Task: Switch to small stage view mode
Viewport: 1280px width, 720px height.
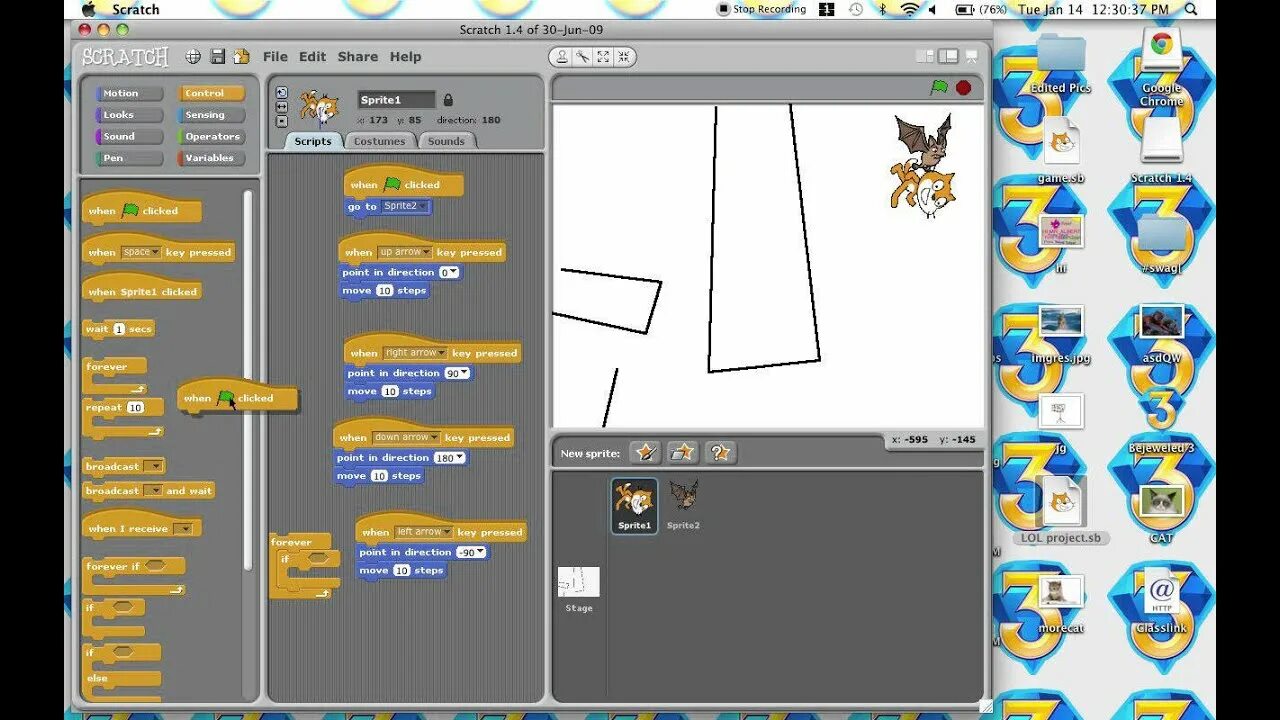Action: click(925, 57)
